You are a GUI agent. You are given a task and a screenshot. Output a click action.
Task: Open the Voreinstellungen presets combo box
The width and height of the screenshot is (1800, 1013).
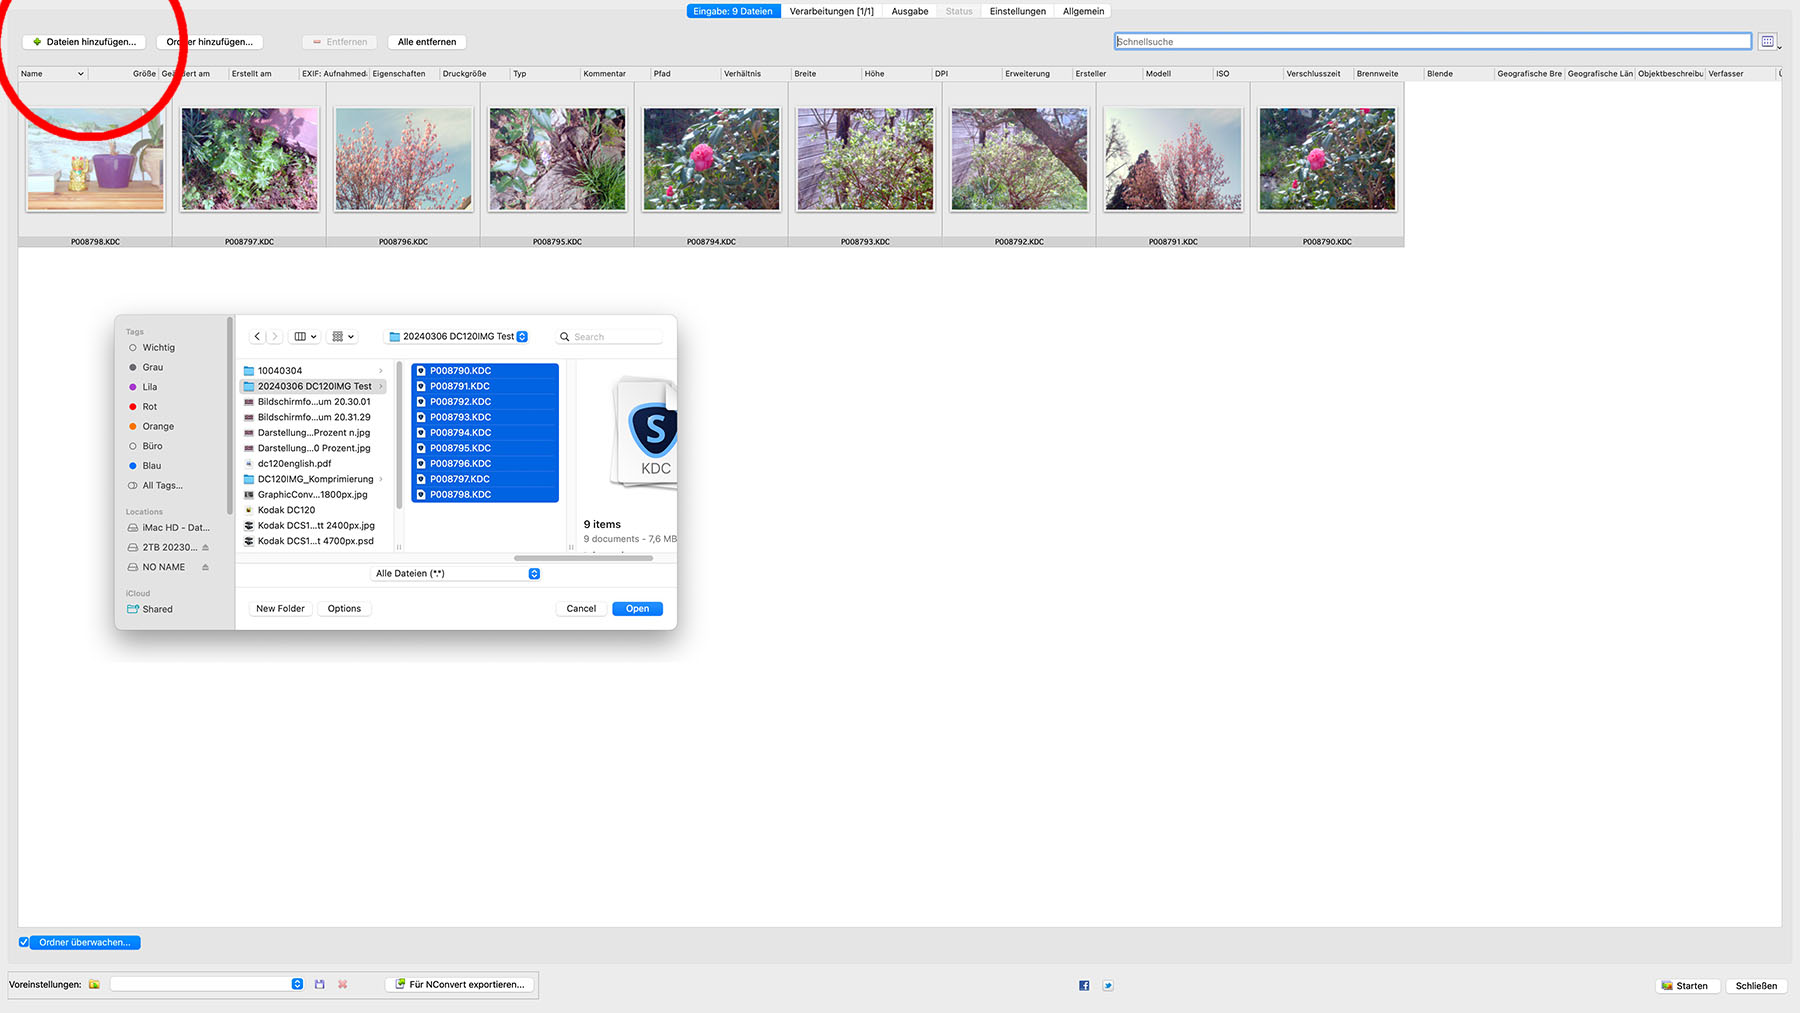(207, 984)
